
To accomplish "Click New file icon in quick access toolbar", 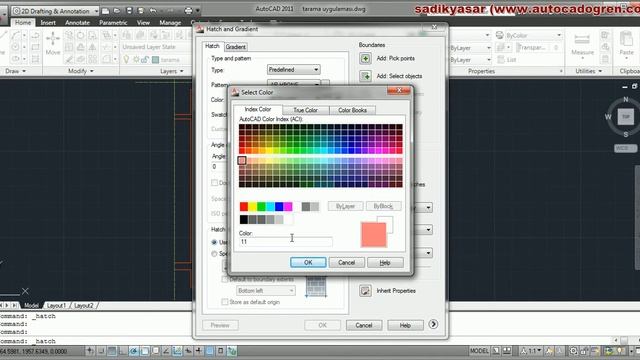I will click(105, 11).
